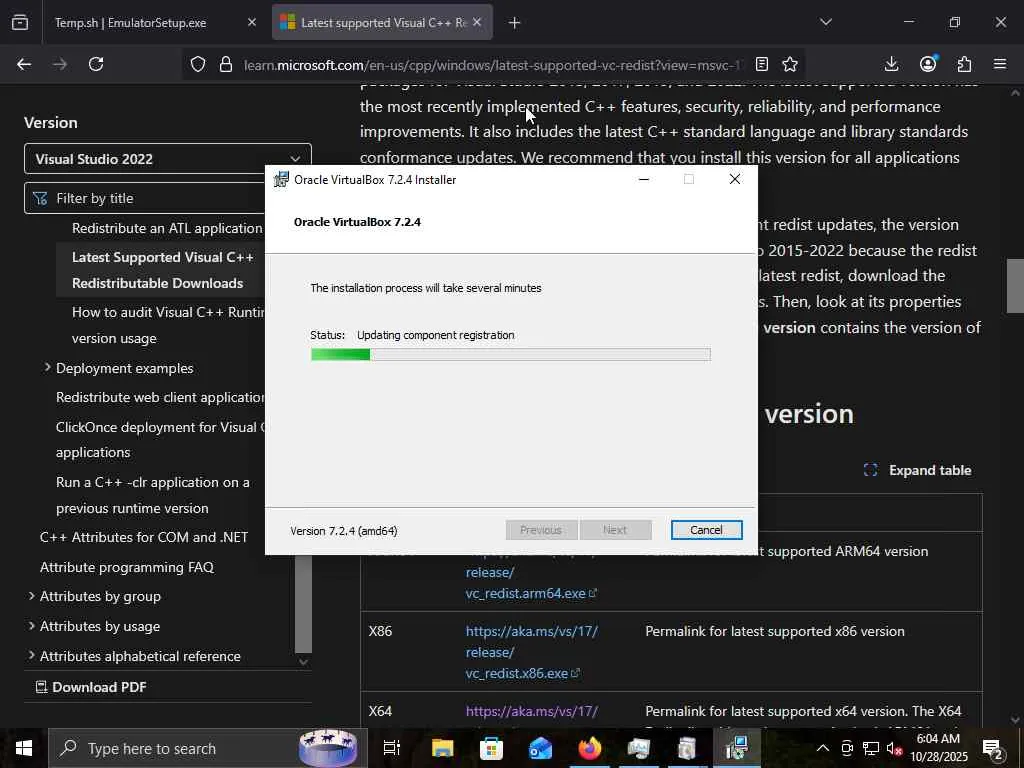Click Firefox back arrow button
This screenshot has width=1024, height=768.
point(24,64)
